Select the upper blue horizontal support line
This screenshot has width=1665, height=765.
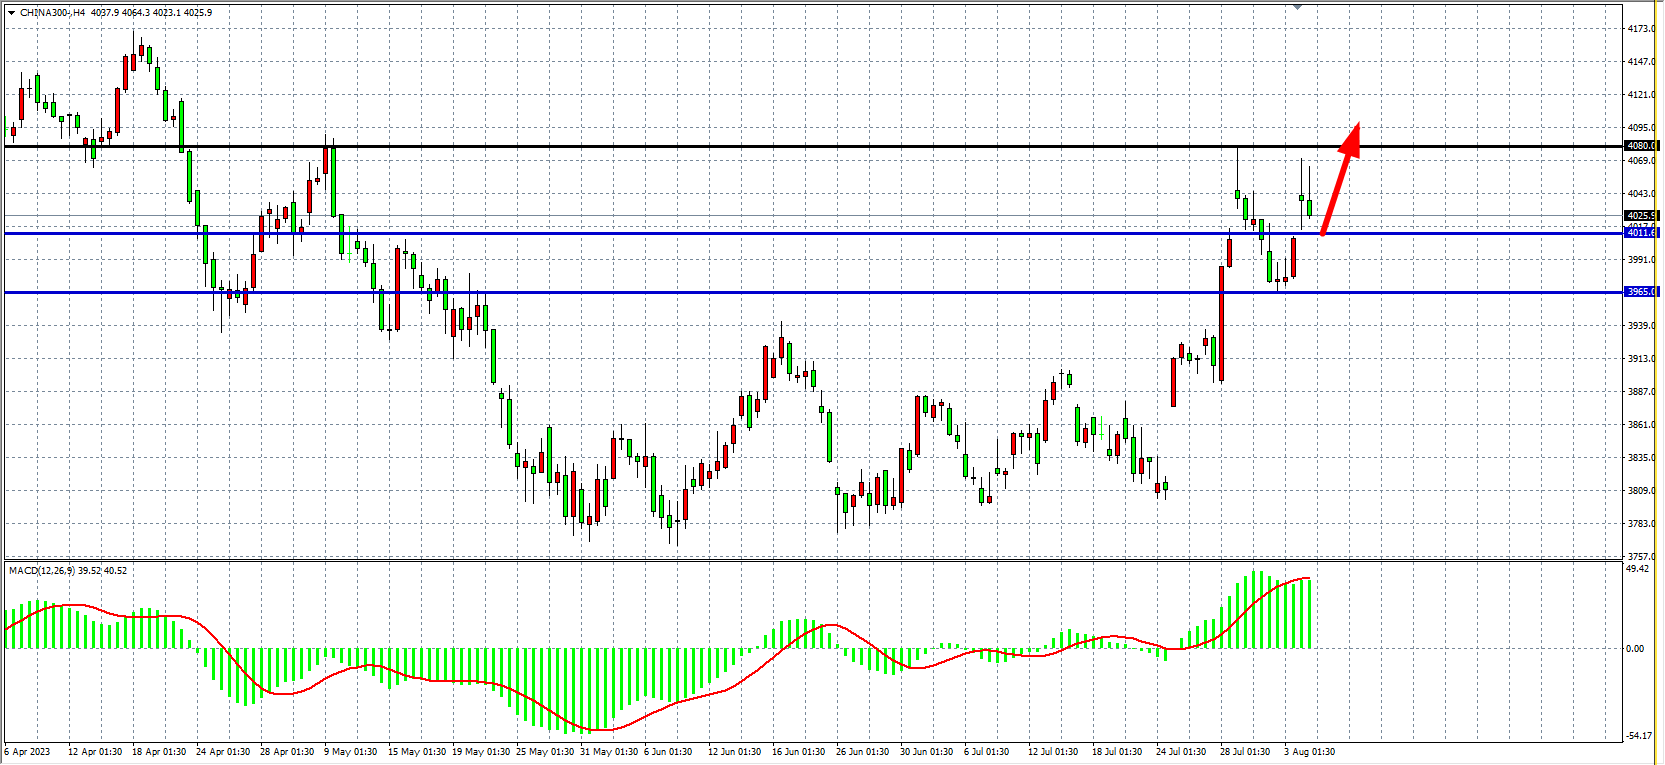pos(700,234)
